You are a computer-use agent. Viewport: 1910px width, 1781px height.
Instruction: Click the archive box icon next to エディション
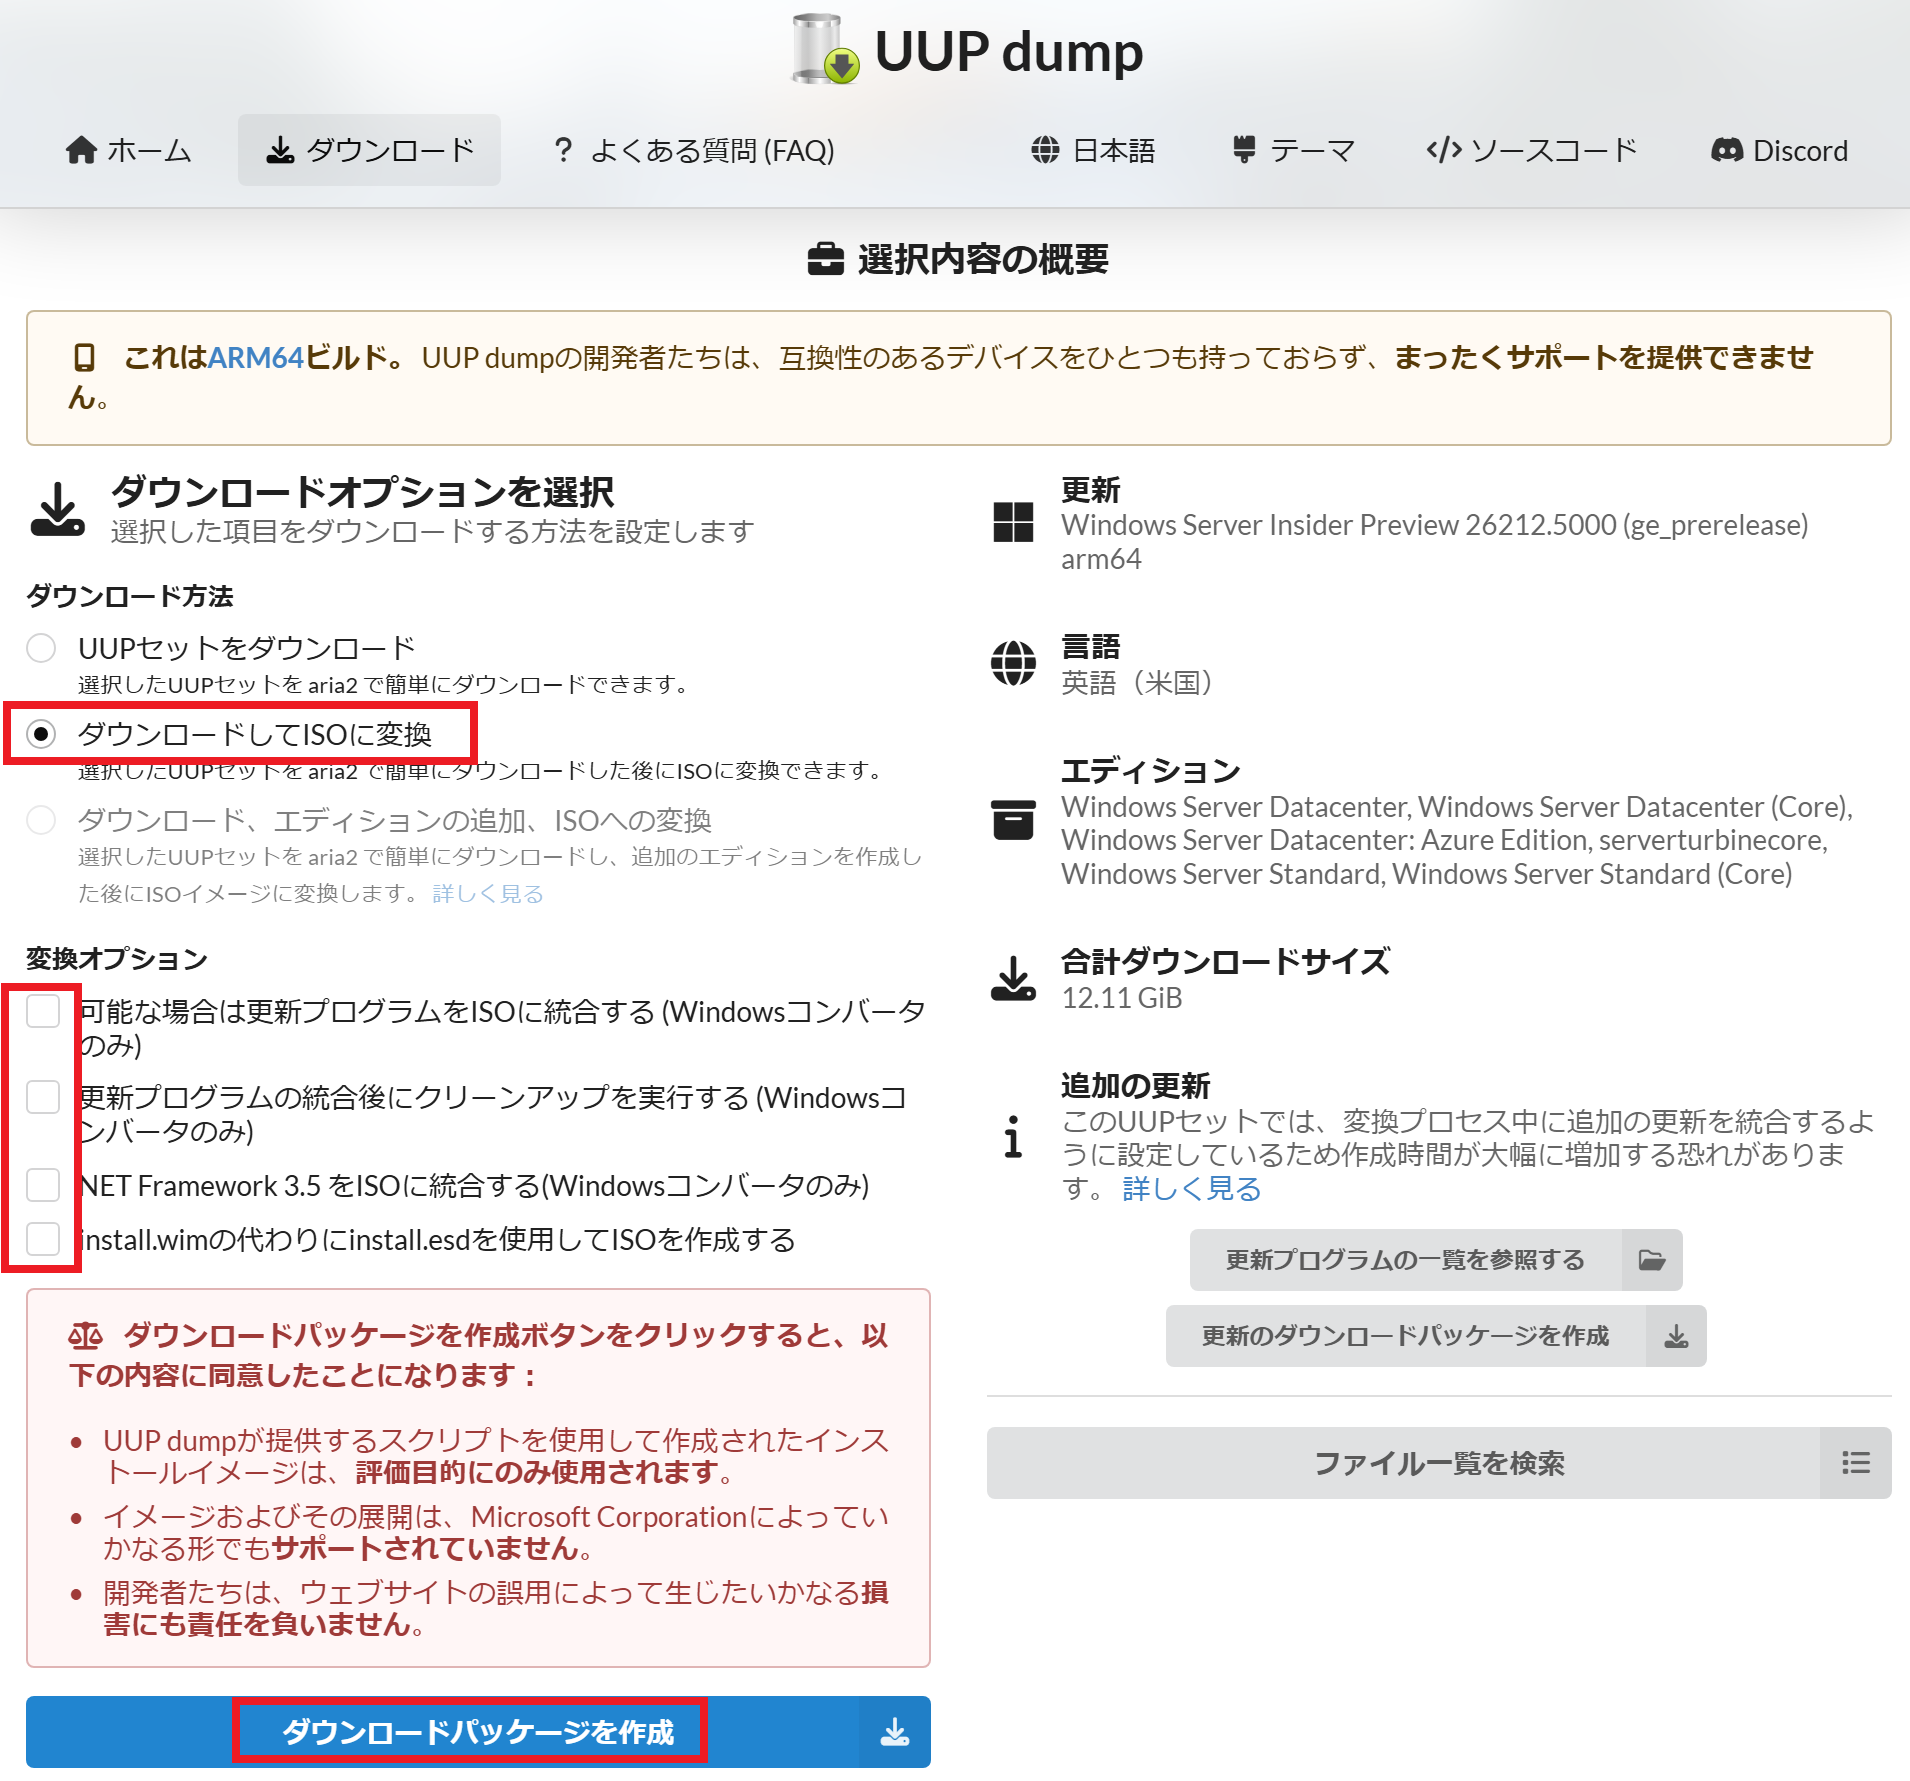point(1013,820)
